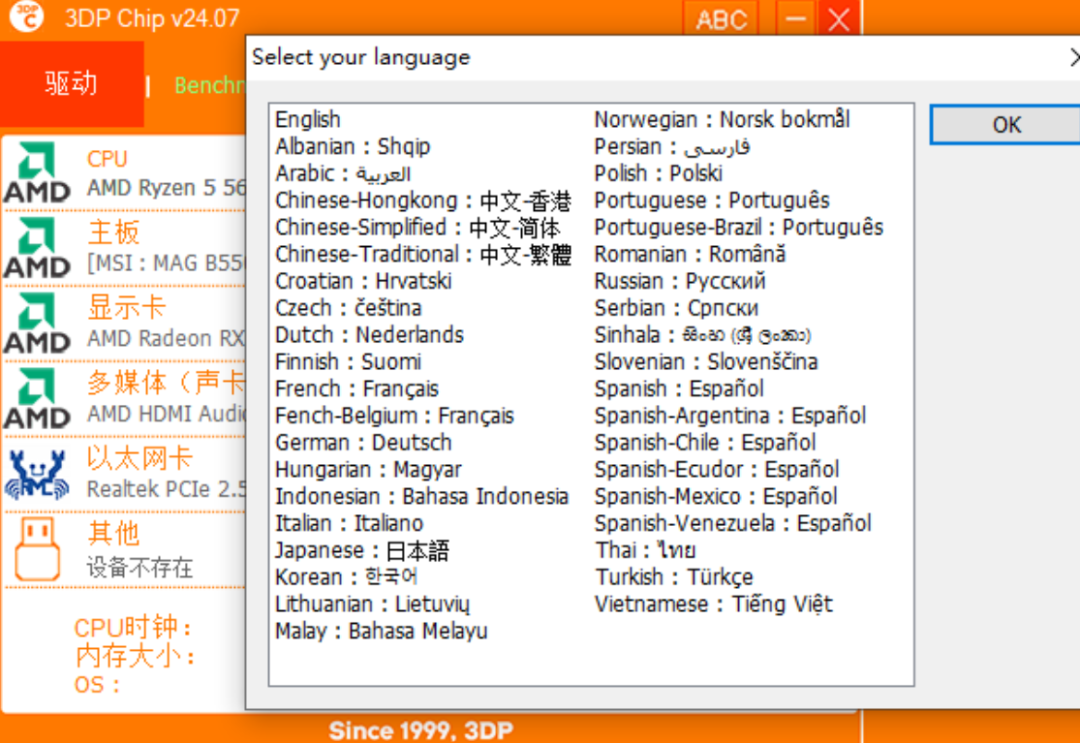The height and width of the screenshot is (743, 1080).
Task: Select Croatian : Hrvatski
Action: tap(363, 281)
